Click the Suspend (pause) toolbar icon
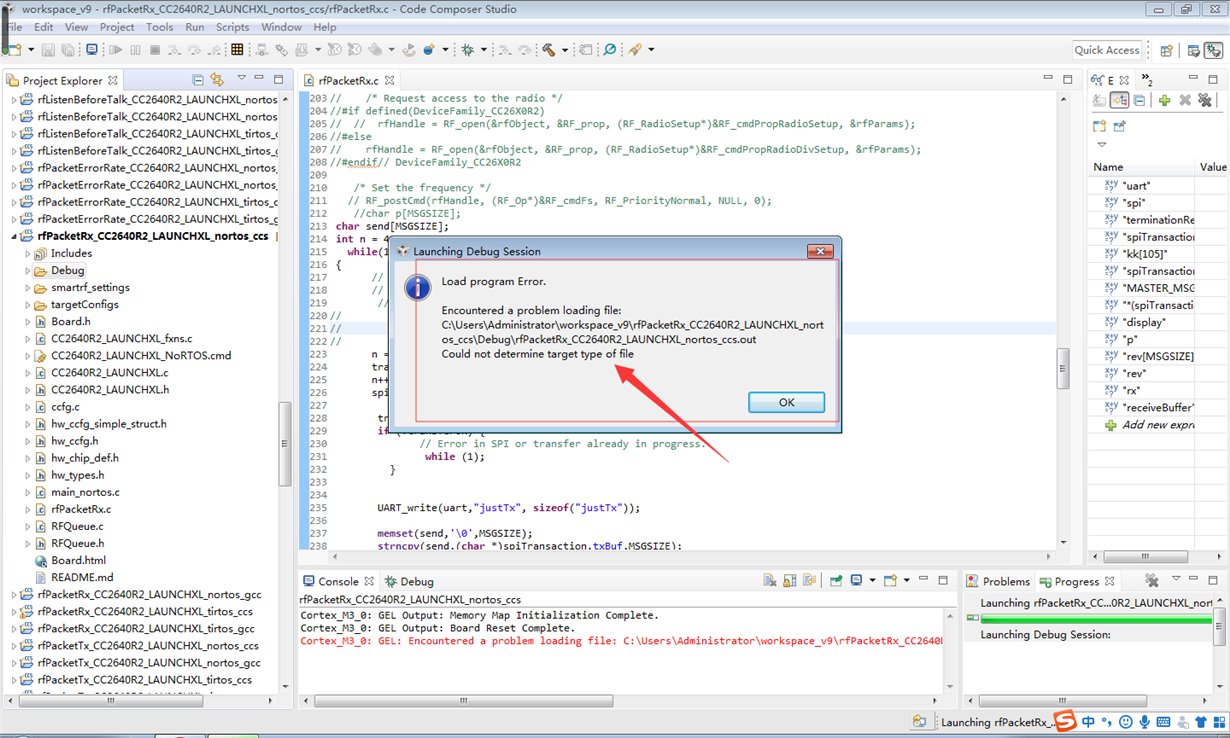Screen dimensions: 1230x738 click(x=136, y=50)
